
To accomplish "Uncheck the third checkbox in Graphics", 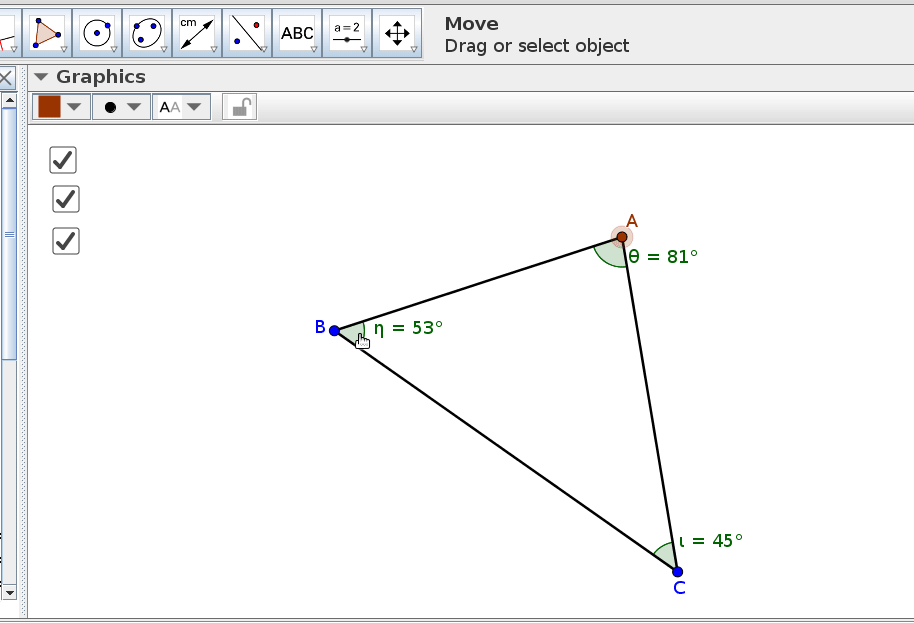I will [66, 241].
